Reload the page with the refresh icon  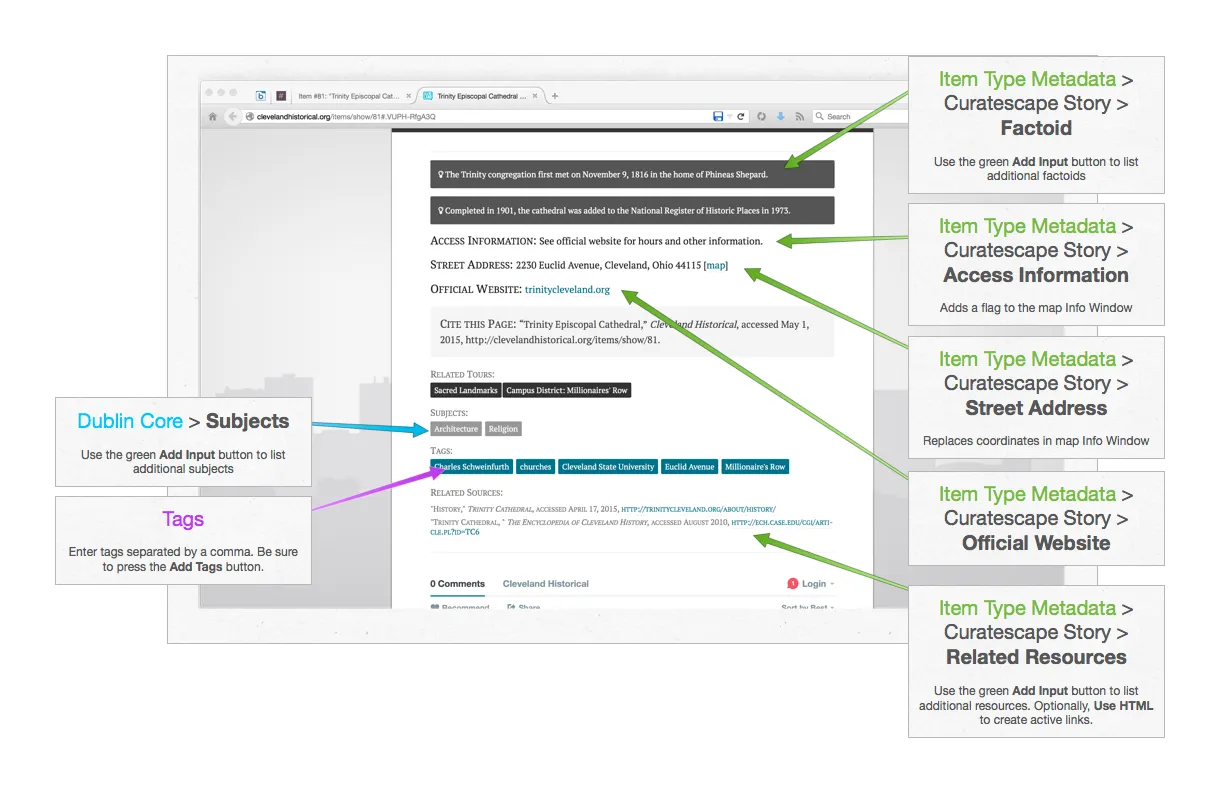pos(741,116)
